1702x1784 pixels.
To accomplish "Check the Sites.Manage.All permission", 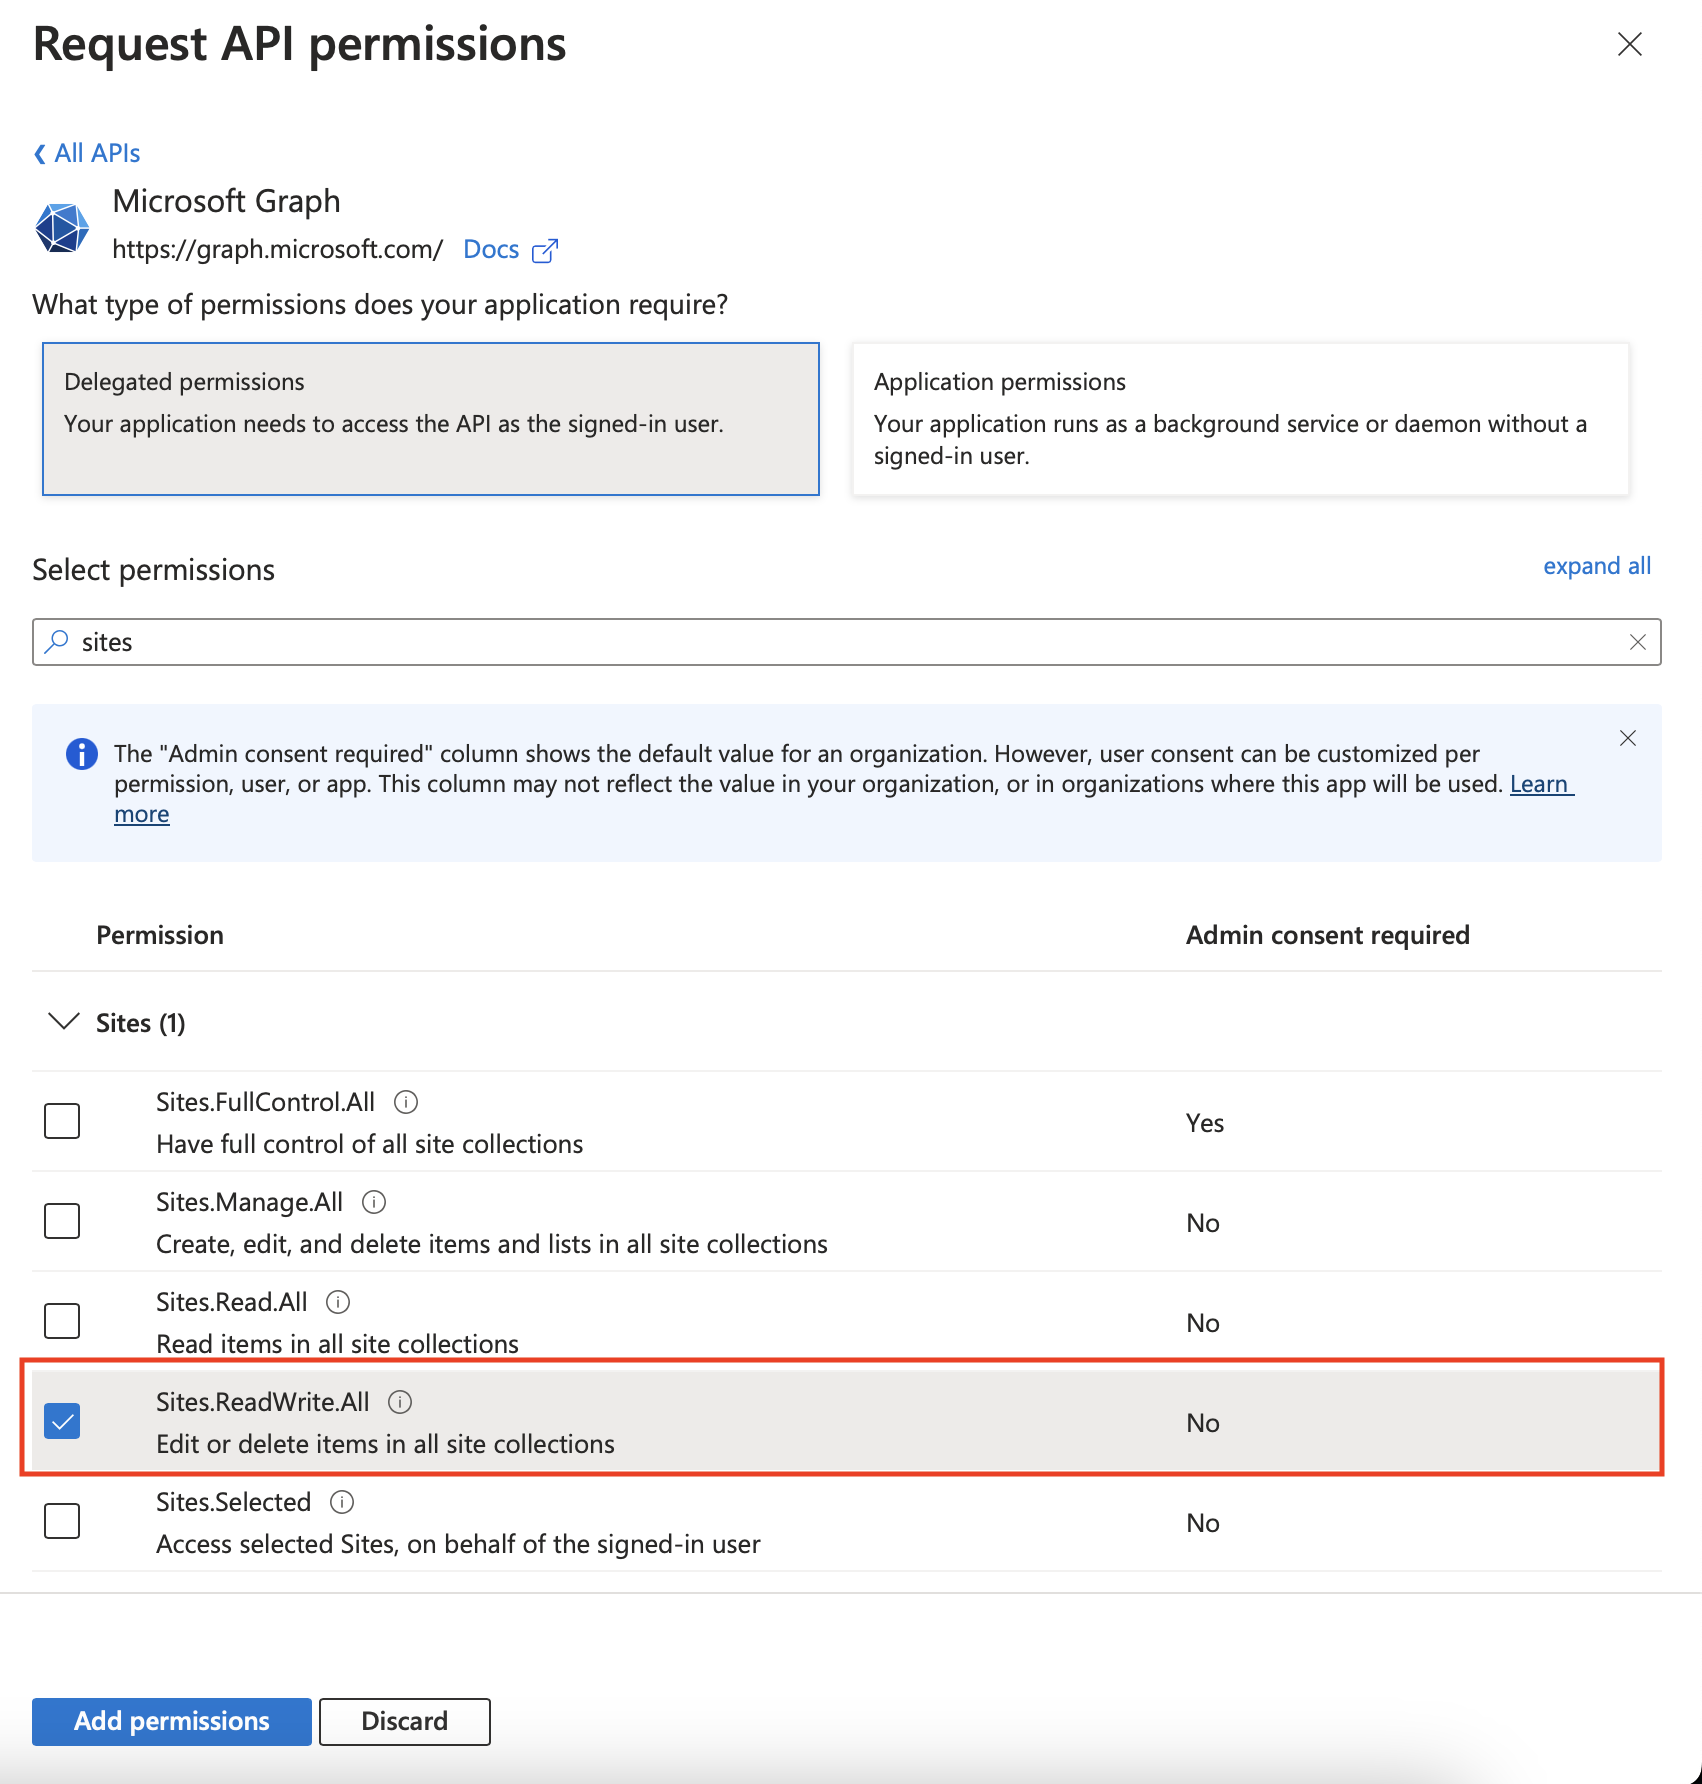I will point(62,1221).
